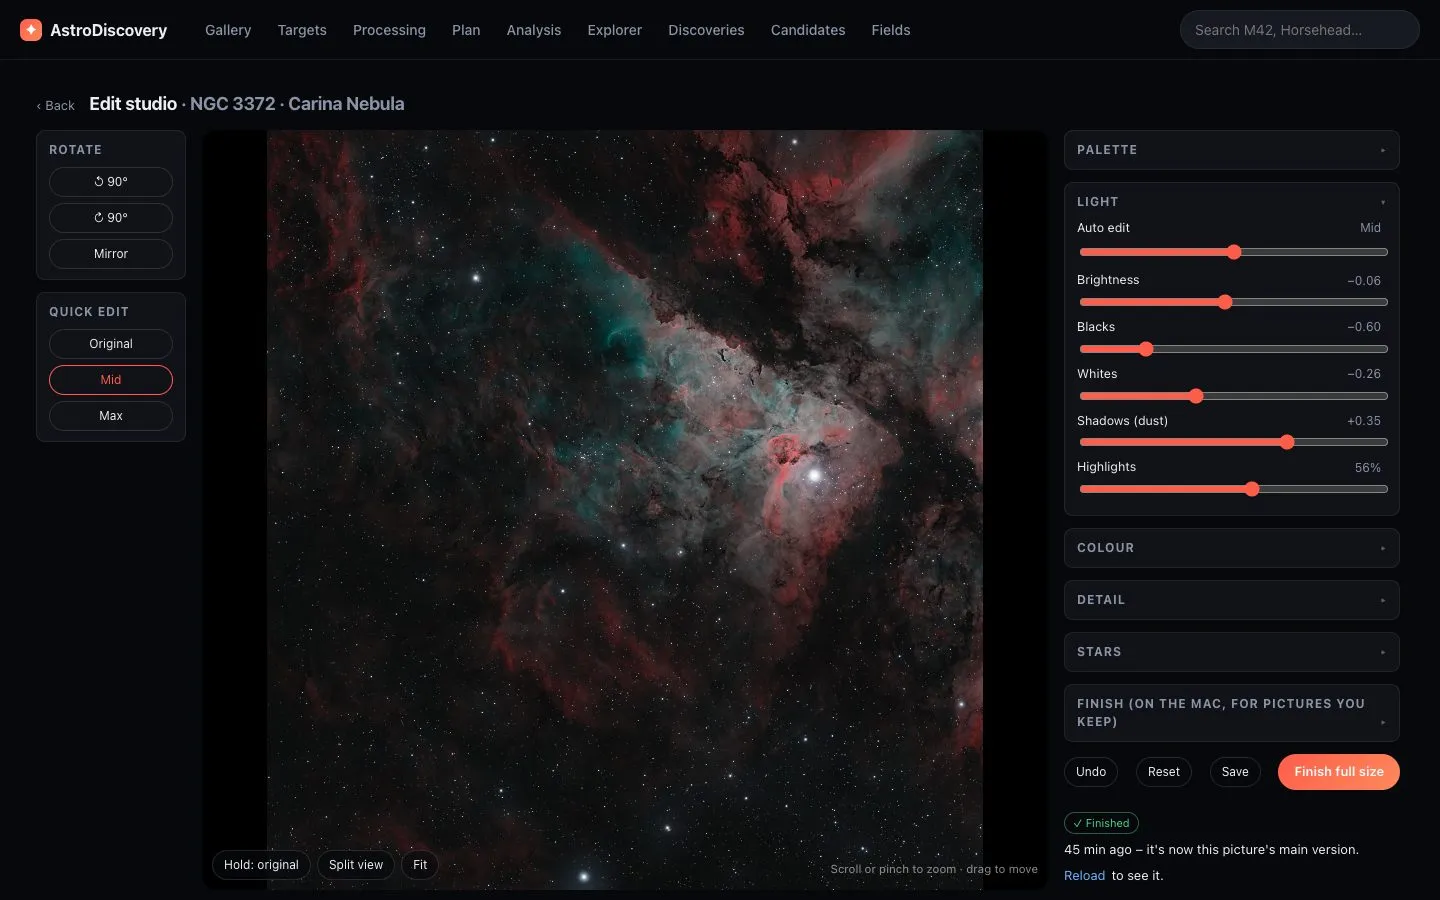The width and height of the screenshot is (1440, 900).
Task: Click the Hold: original button
Action: point(261,865)
